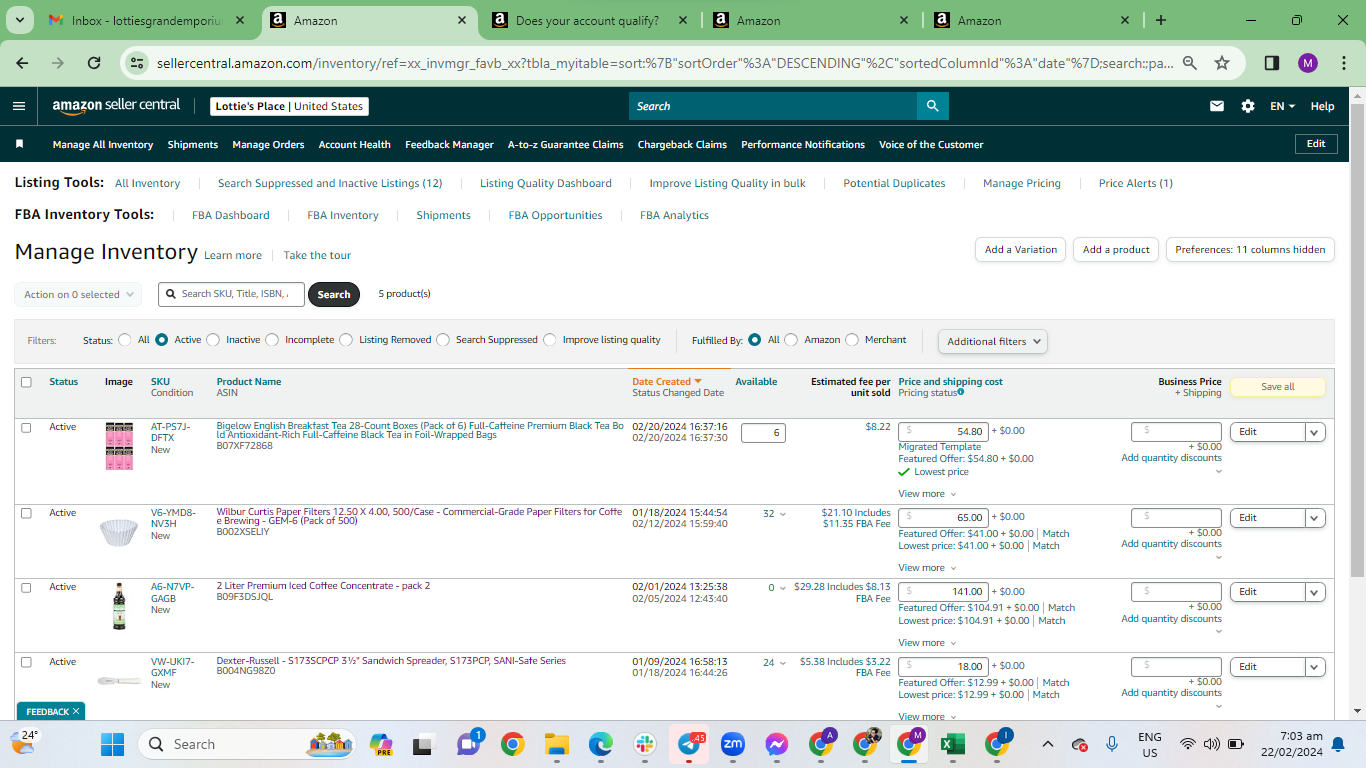Open the FBA Dashboard link
Viewport: 1366px width, 768px height.
(231, 215)
